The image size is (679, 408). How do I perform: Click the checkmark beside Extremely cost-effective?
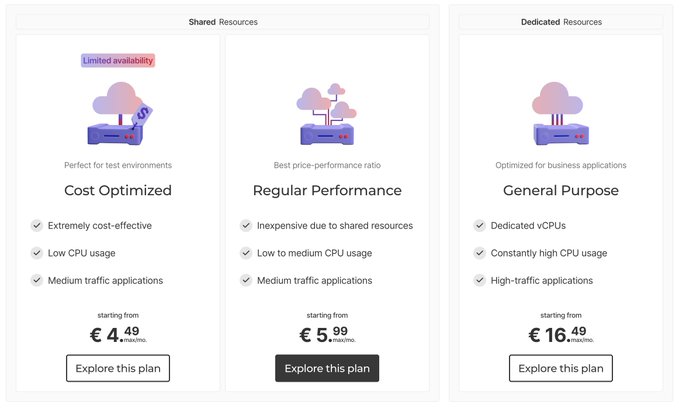(x=37, y=225)
